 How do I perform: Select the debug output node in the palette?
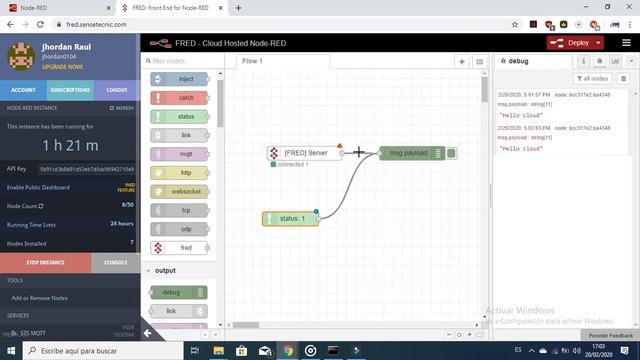pyautogui.click(x=178, y=292)
